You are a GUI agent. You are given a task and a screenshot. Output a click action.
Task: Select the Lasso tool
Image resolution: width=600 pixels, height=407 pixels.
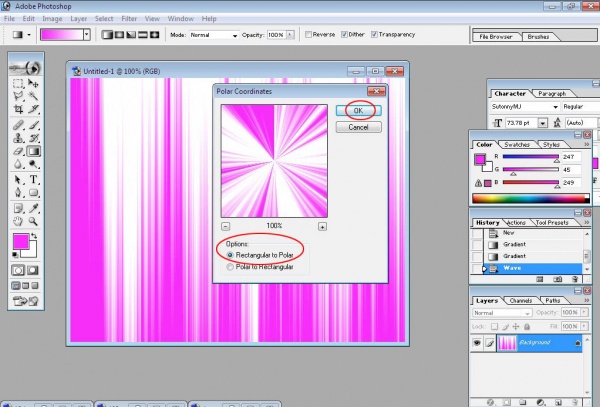[x=18, y=96]
